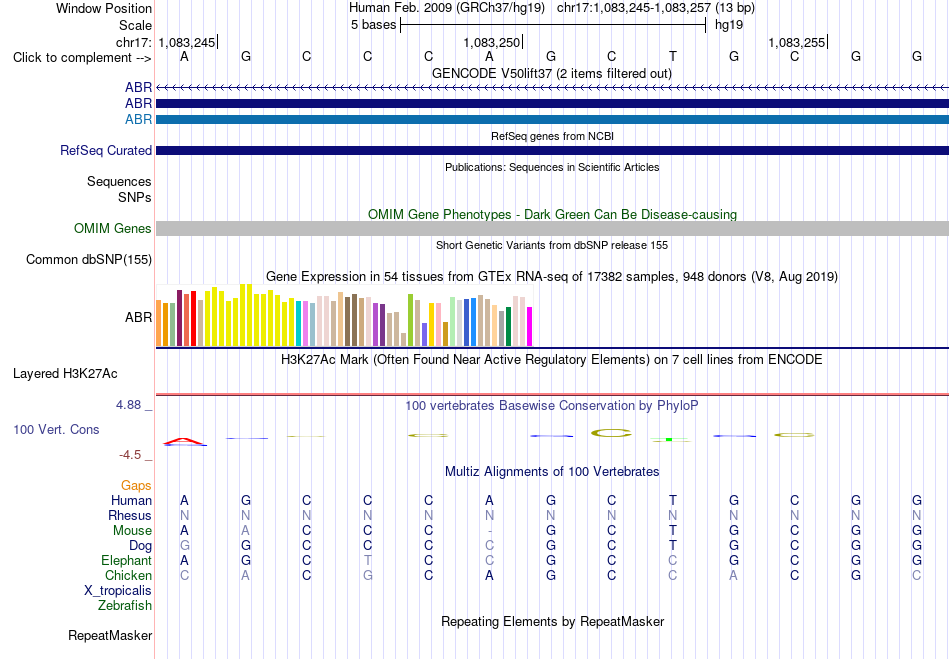Click the 'Click to complement -->' label
Viewport: 950px width, 659px height.
point(82,58)
